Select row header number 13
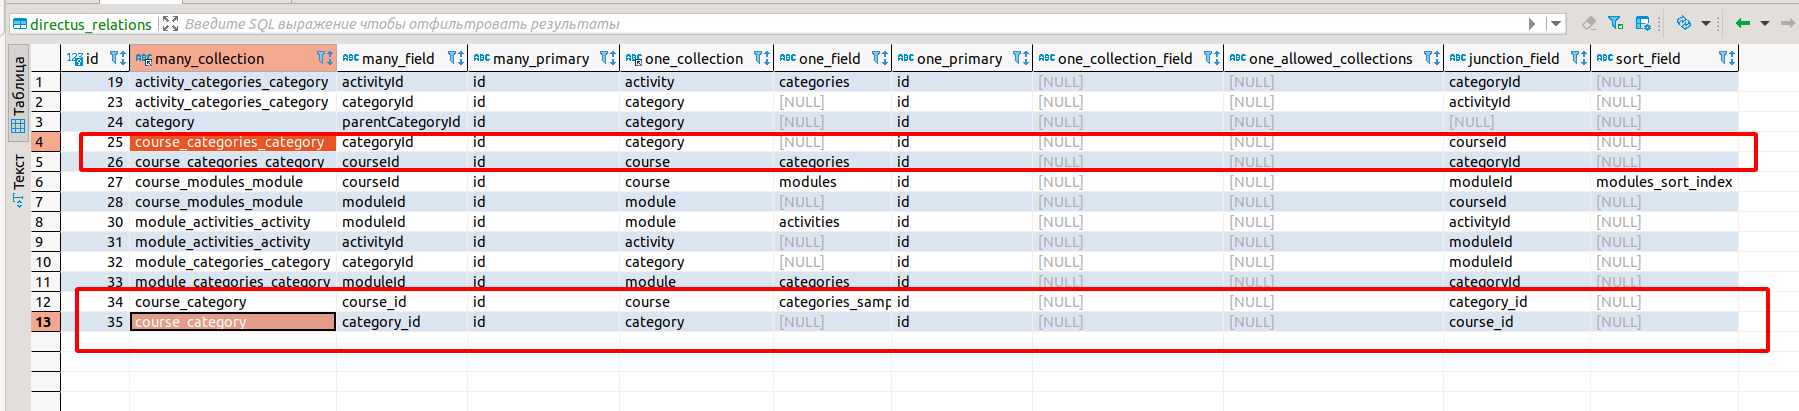1799x411 pixels. click(46, 322)
